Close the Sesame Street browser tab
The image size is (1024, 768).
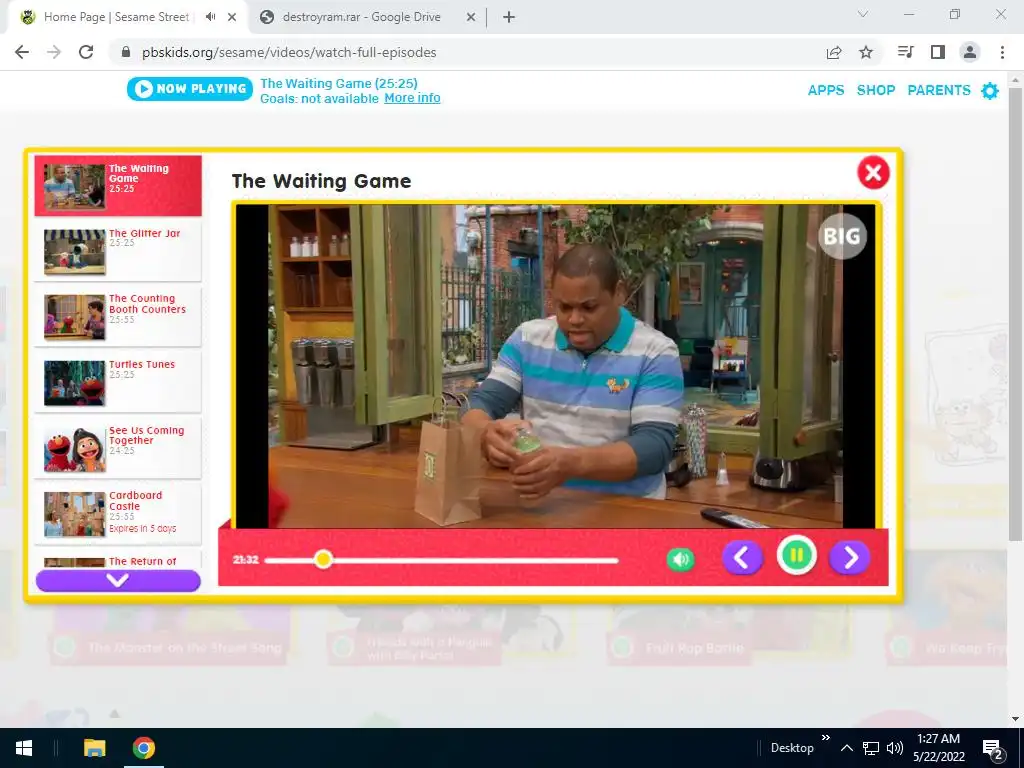pyautogui.click(x=232, y=17)
